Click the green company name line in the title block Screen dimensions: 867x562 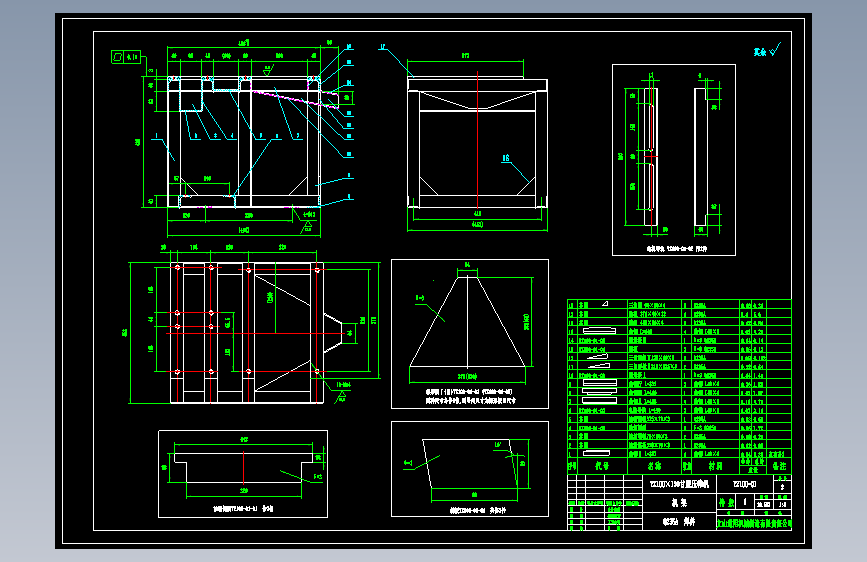click(x=754, y=523)
